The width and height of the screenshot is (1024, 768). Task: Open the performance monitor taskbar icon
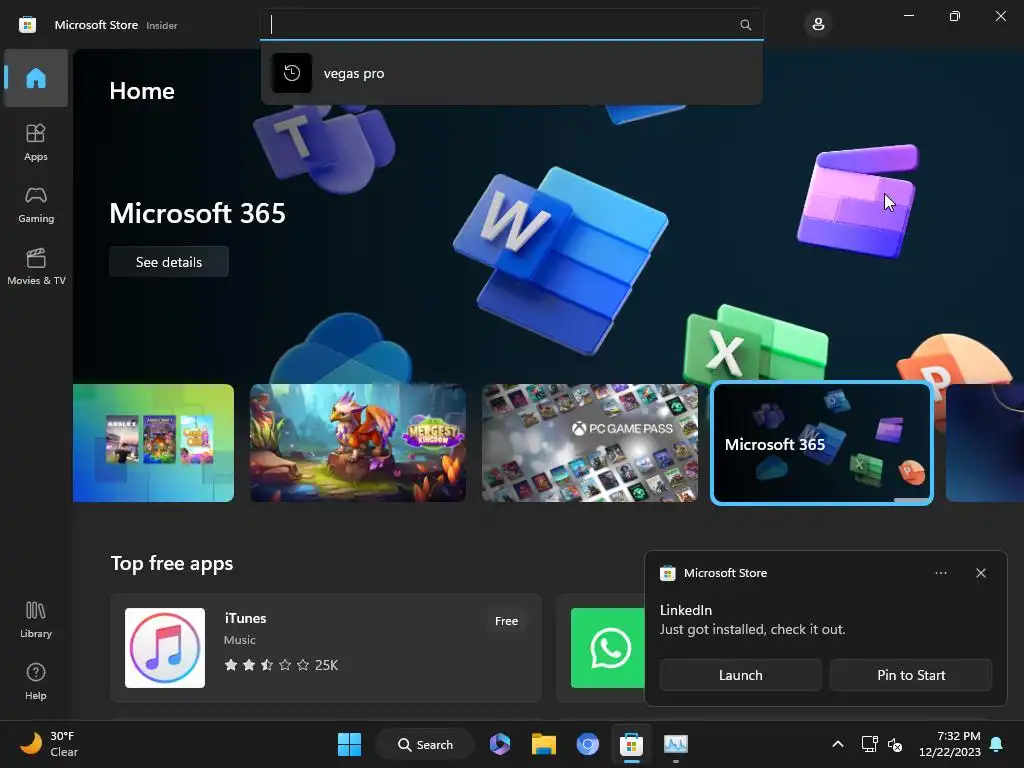tap(675, 744)
